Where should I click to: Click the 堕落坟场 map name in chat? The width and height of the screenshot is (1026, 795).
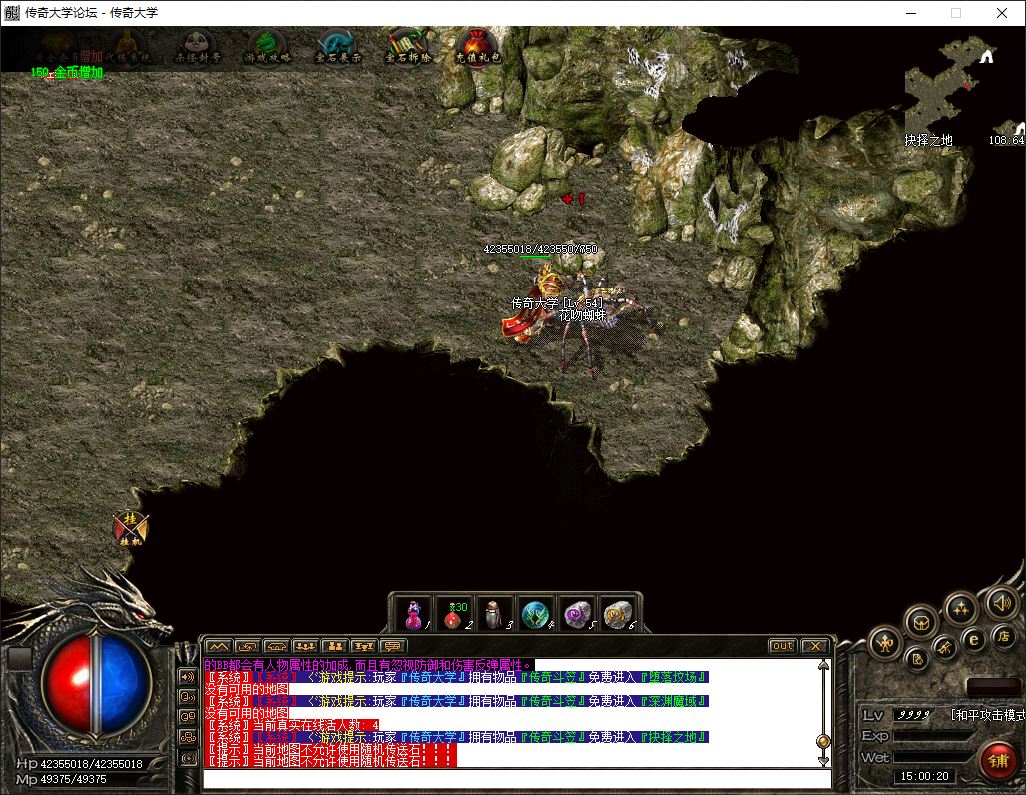(x=673, y=677)
